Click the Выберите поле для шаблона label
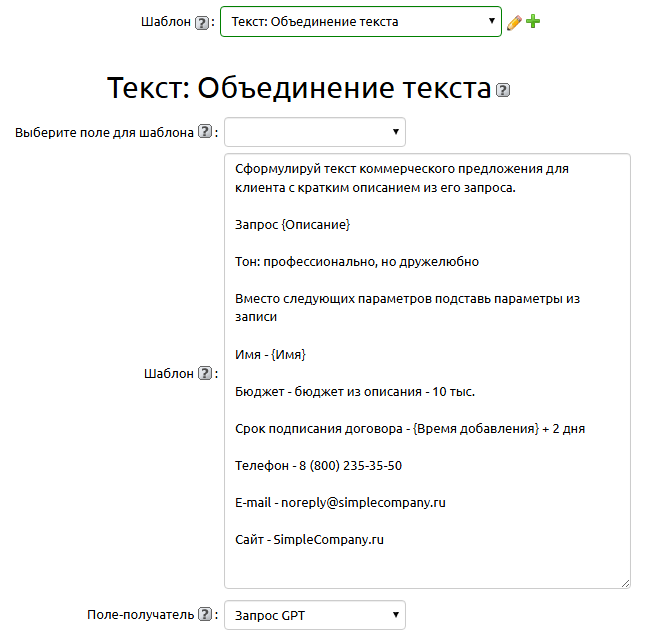 click(104, 132)
